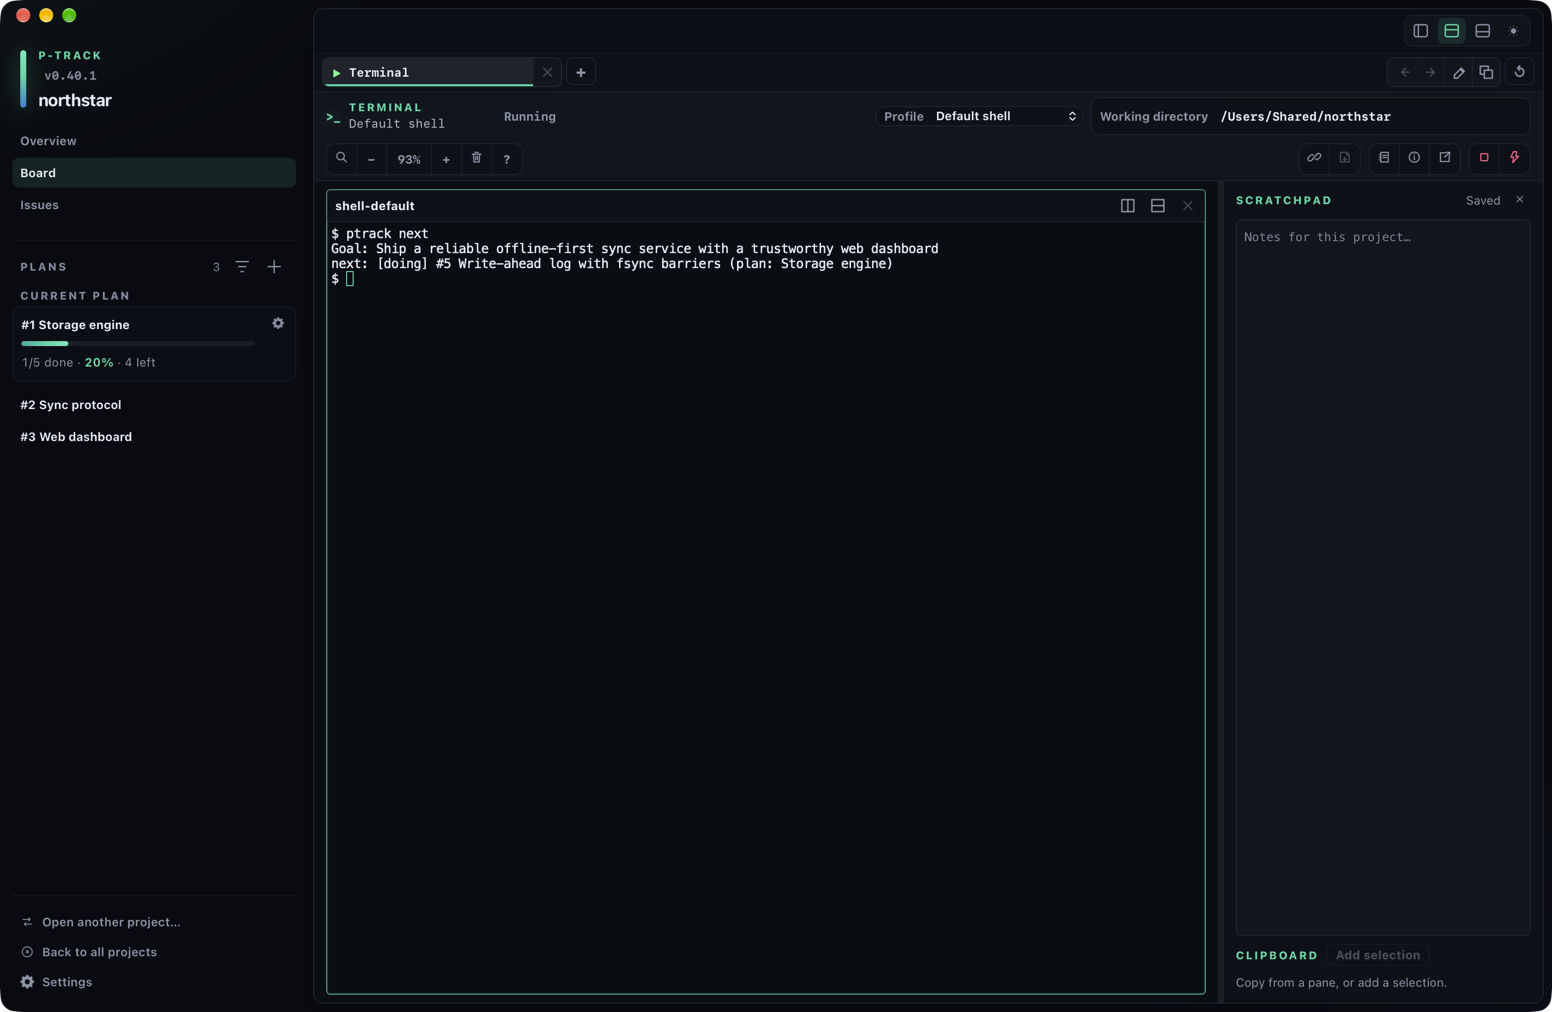Click the duplicate windows icon
Viewport: 1552px width, 1012px height.
1486,72
